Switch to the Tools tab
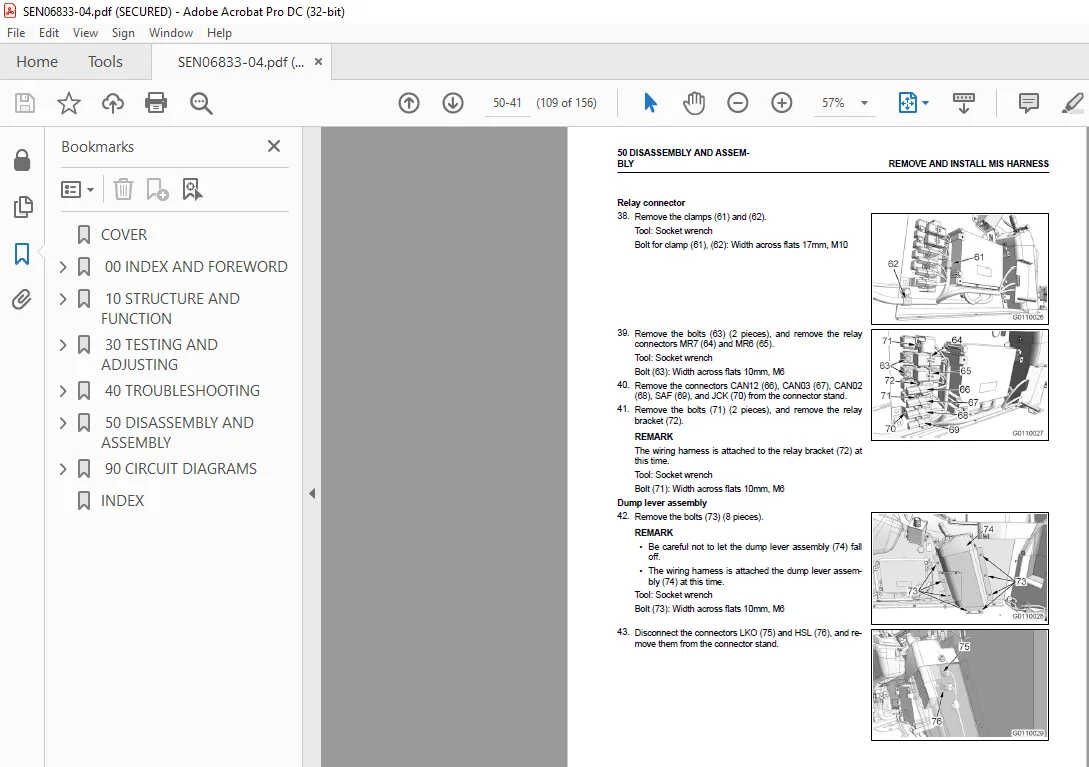The height and width of the screenshot is (767, 1089). (105, 62)
